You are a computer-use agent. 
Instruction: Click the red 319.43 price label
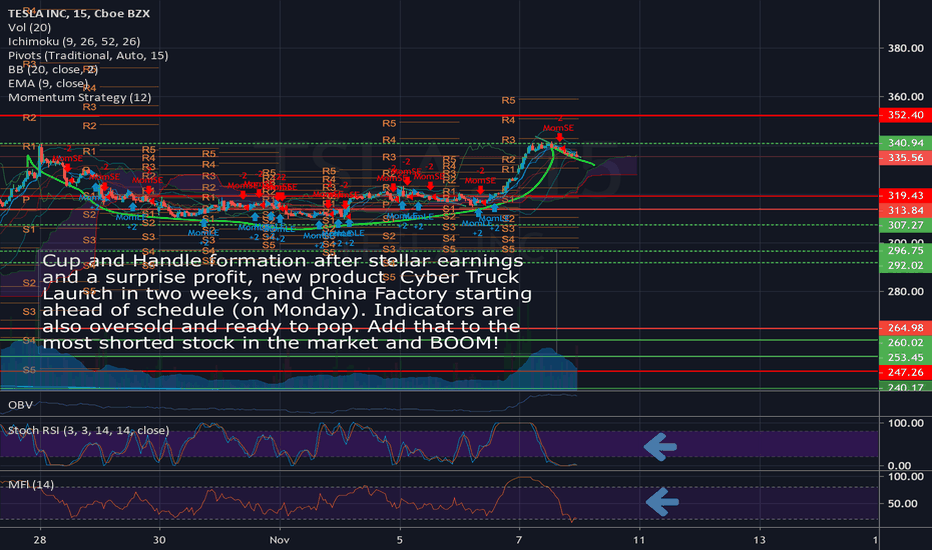pyautogui.click(x=905, y=196)
